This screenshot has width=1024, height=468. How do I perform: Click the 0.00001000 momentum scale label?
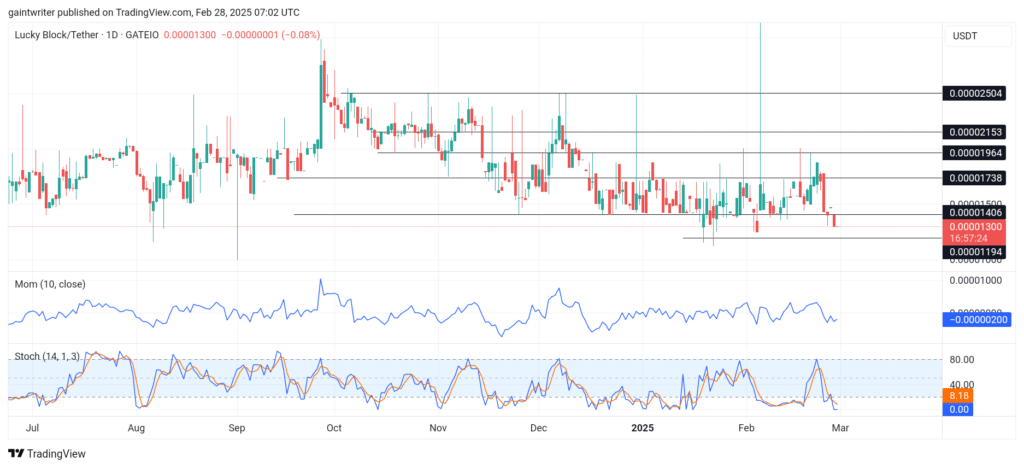click(974, 280)
